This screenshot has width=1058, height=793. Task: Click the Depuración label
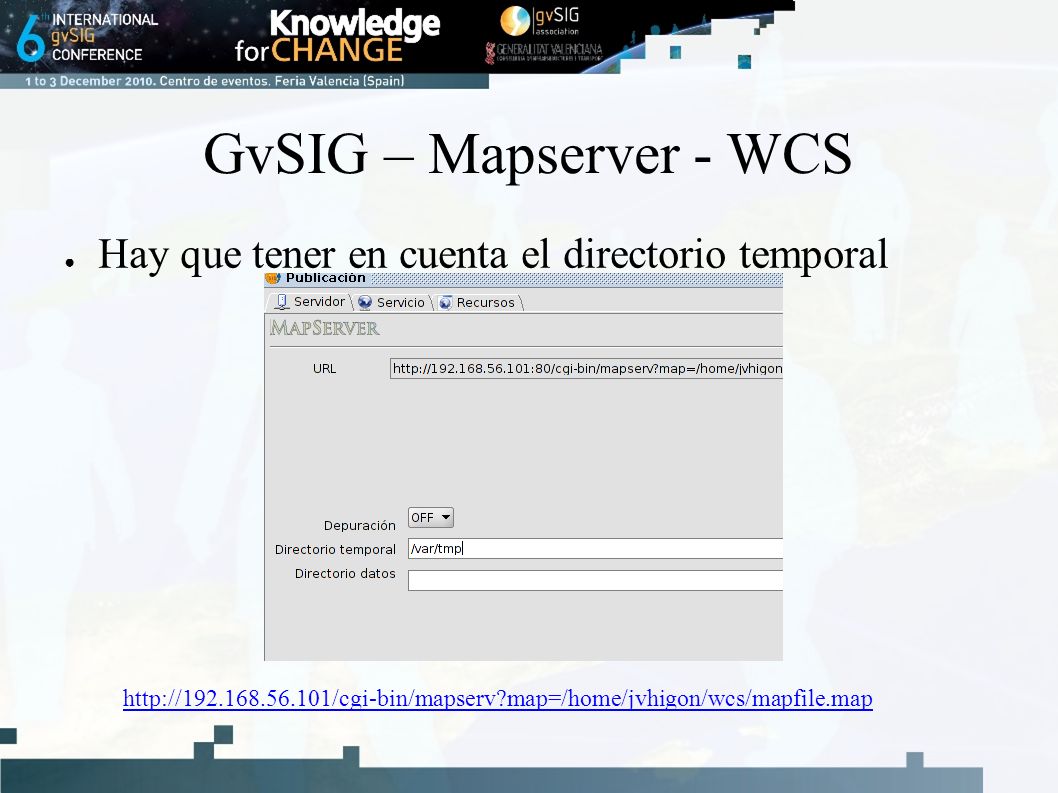click(360, 525)
